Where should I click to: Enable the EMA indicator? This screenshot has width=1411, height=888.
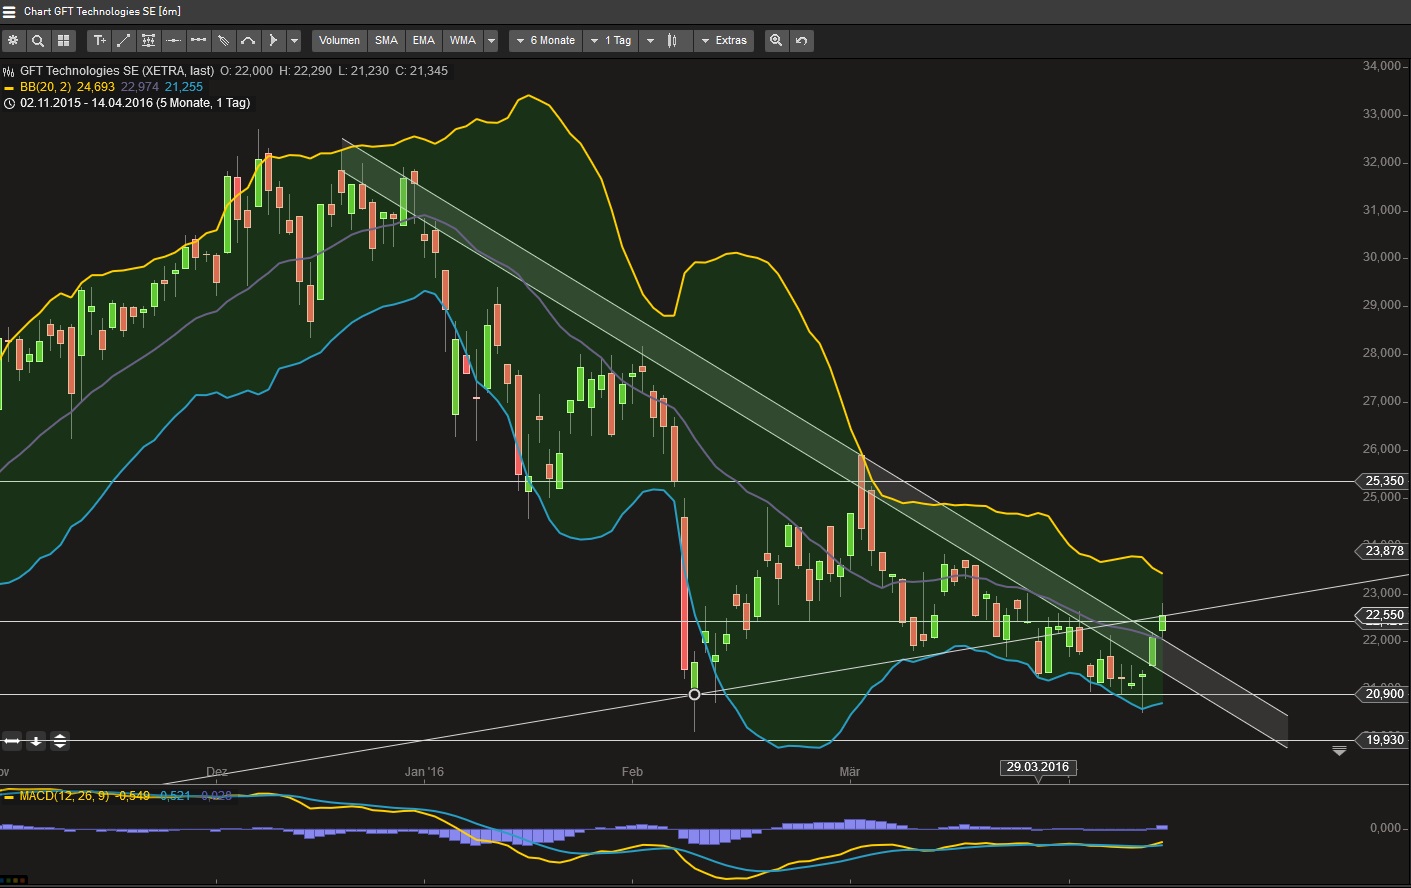click(424, 41)
